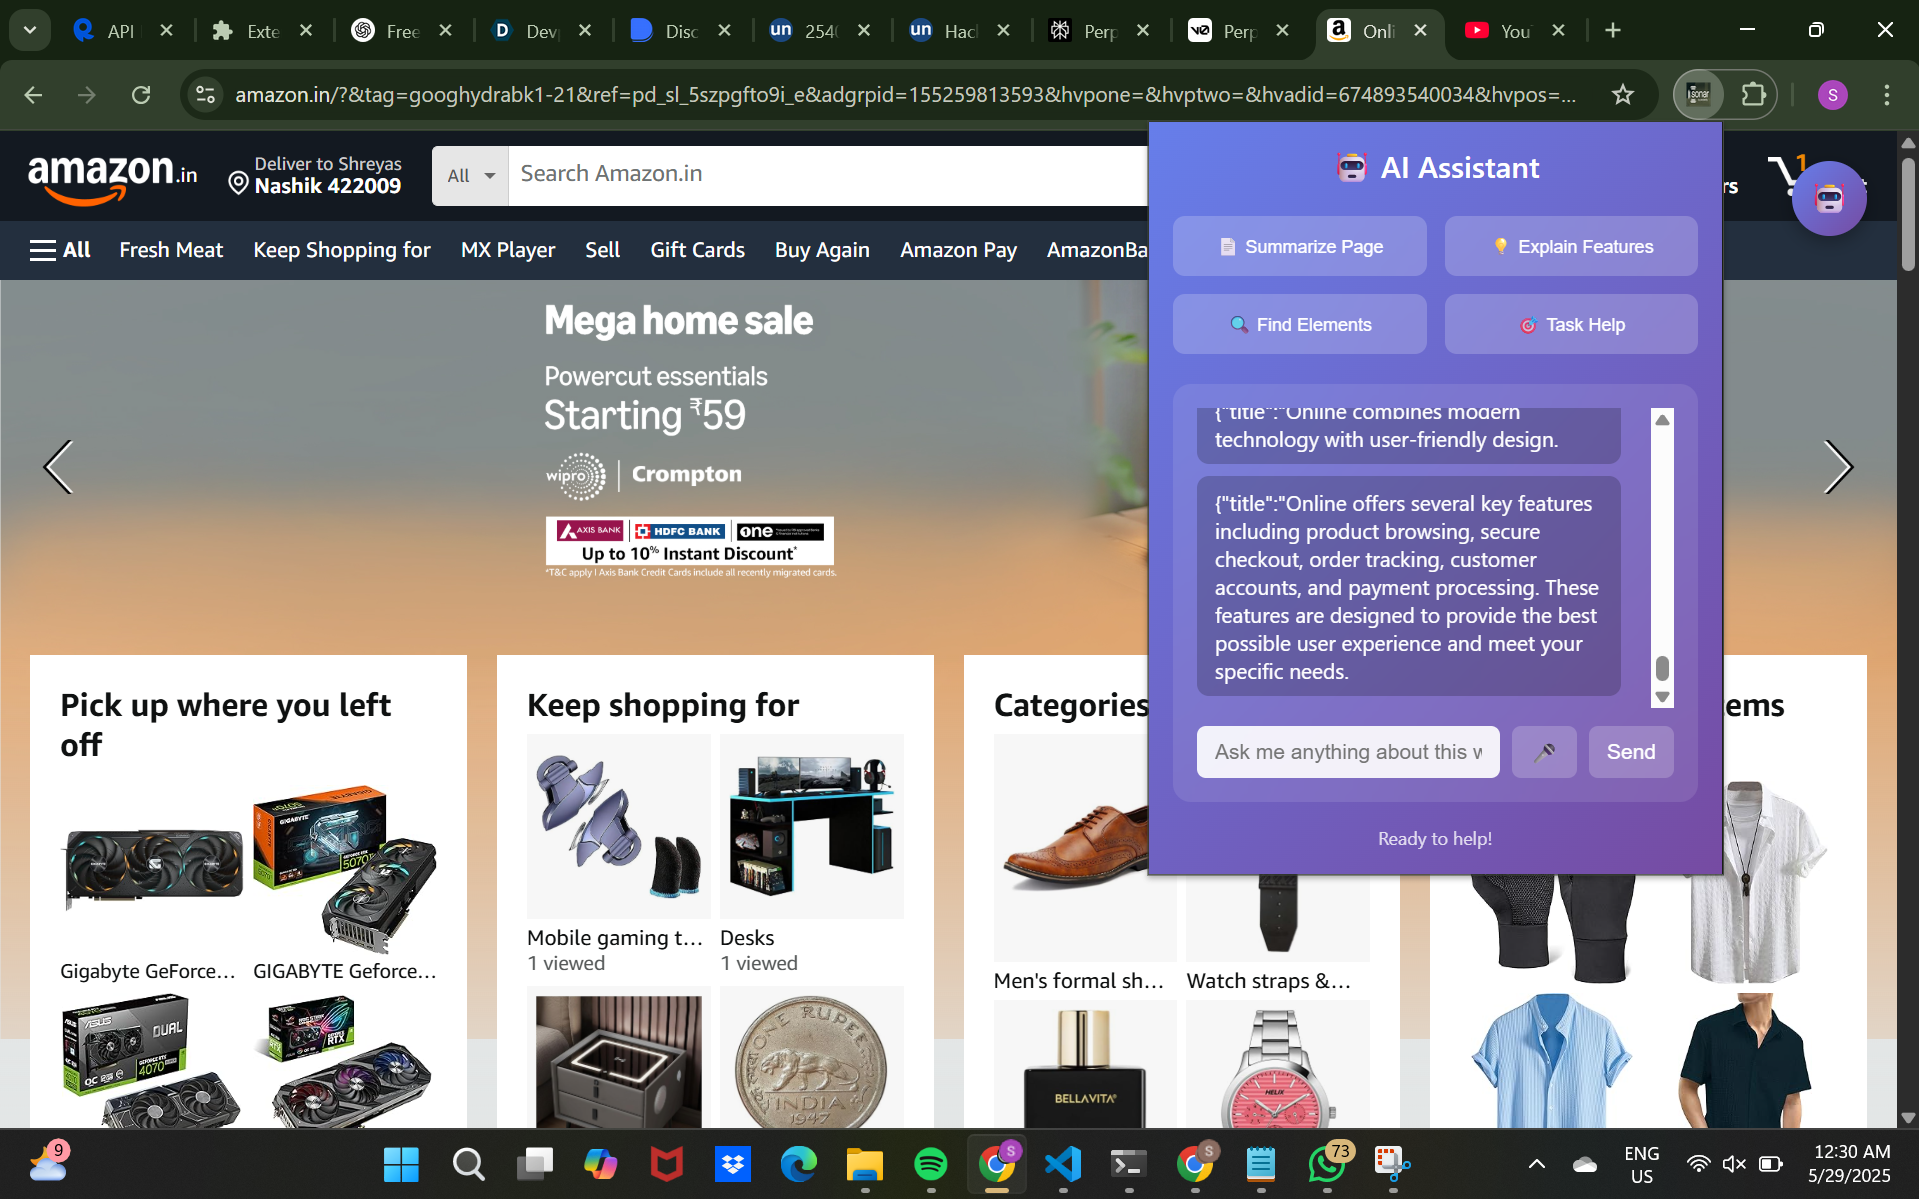Click the previous banner arrow
Image resolution: width=1919 pixels, height=1199 pixels.
click(58, 467)
